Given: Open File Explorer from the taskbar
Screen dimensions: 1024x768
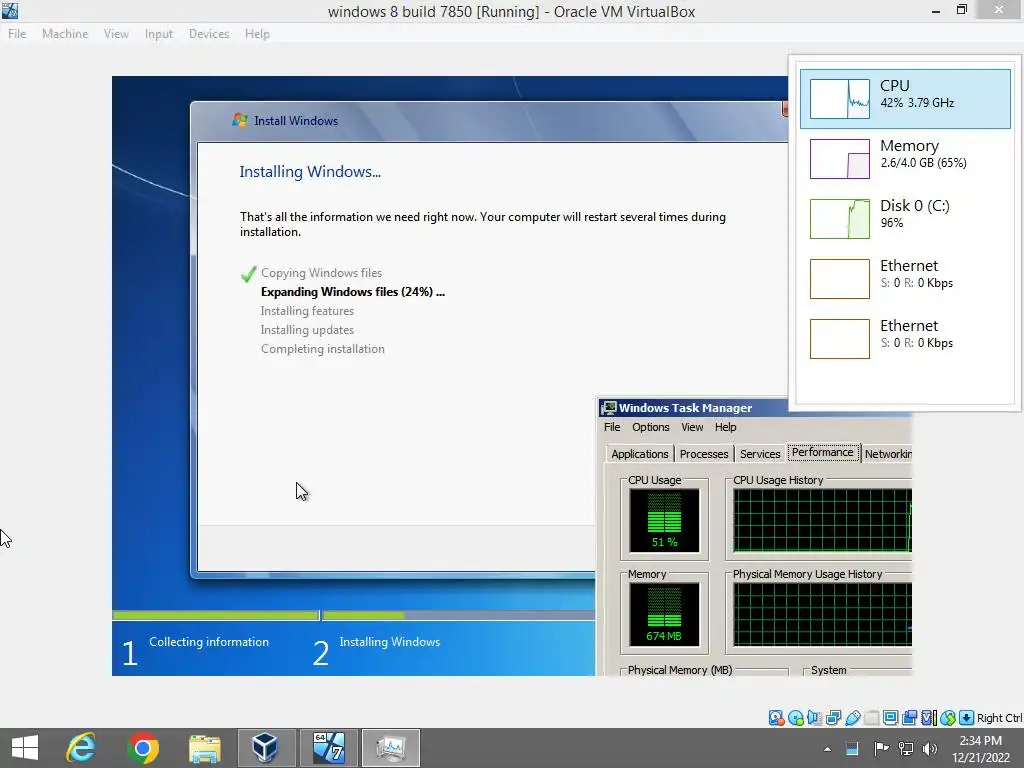Looking at the screenshot, I should point(204,748).
